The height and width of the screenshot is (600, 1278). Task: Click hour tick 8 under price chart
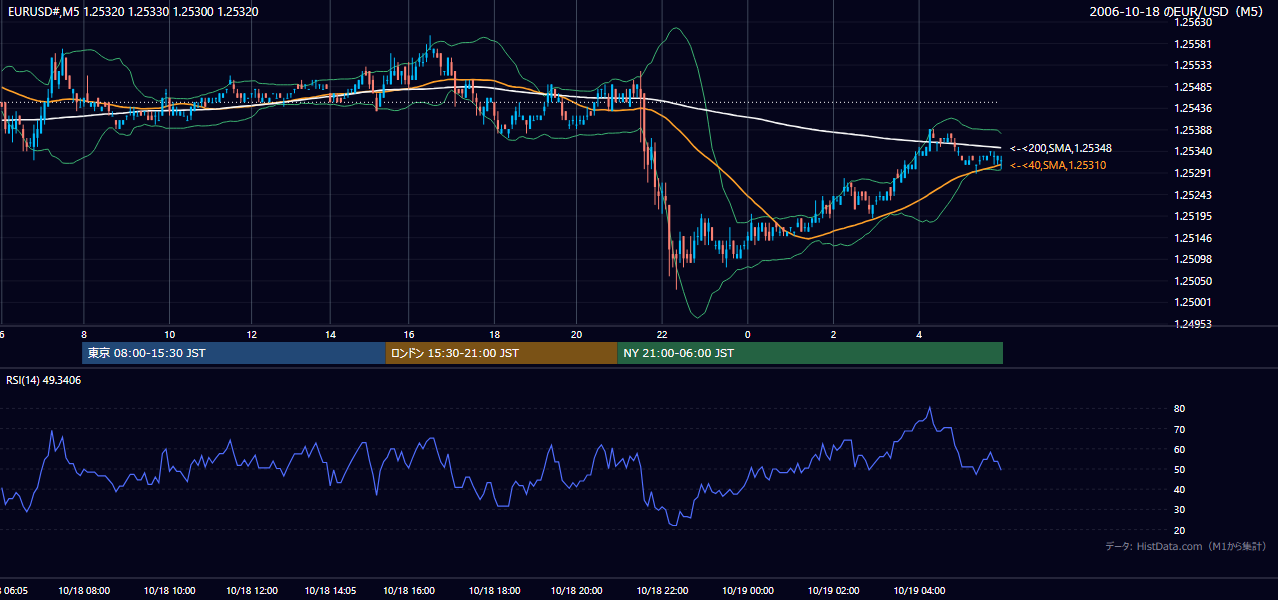coord(84,335)
